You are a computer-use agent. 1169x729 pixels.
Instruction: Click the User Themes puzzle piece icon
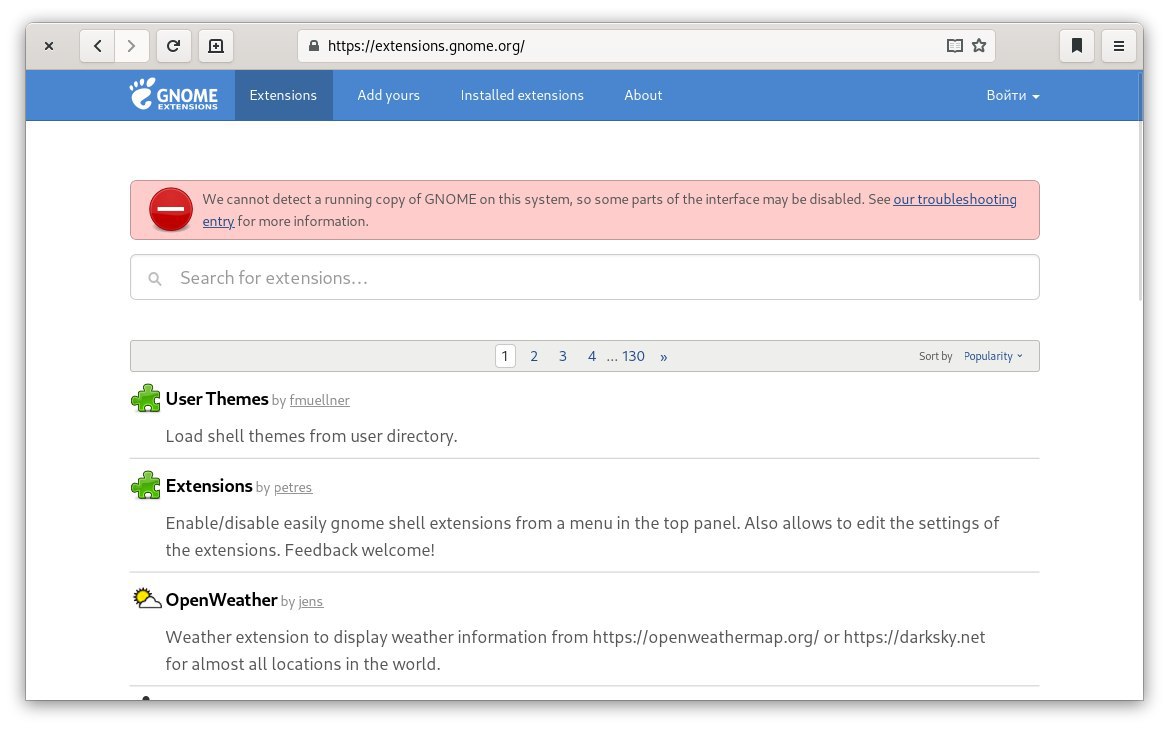click(x=146, y=398)
